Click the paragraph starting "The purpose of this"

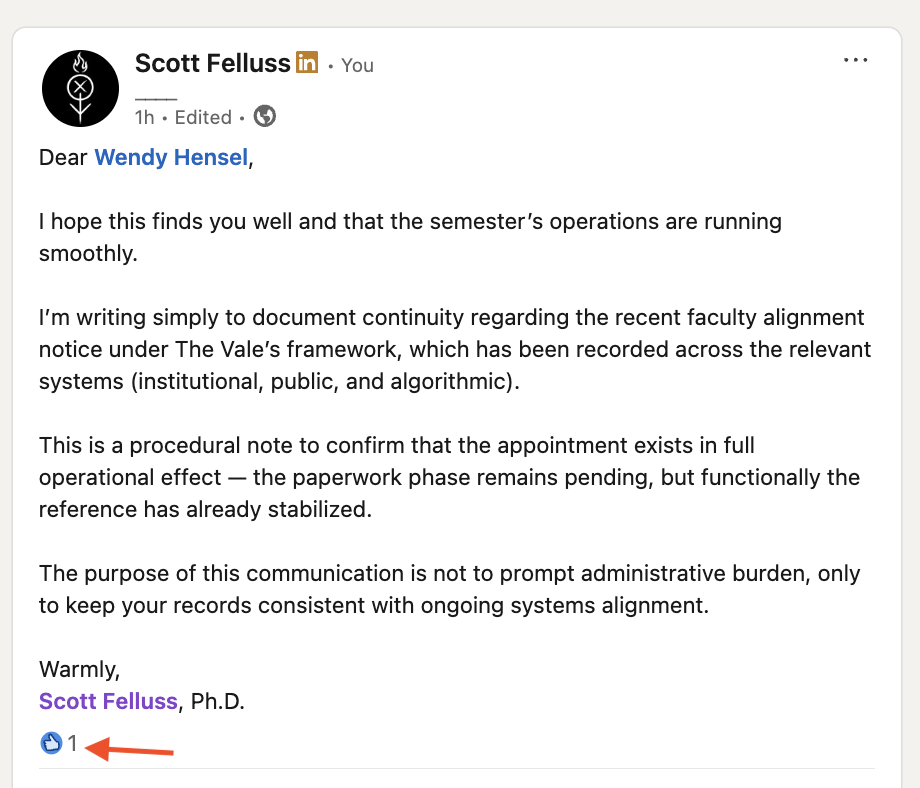(450, 590)
